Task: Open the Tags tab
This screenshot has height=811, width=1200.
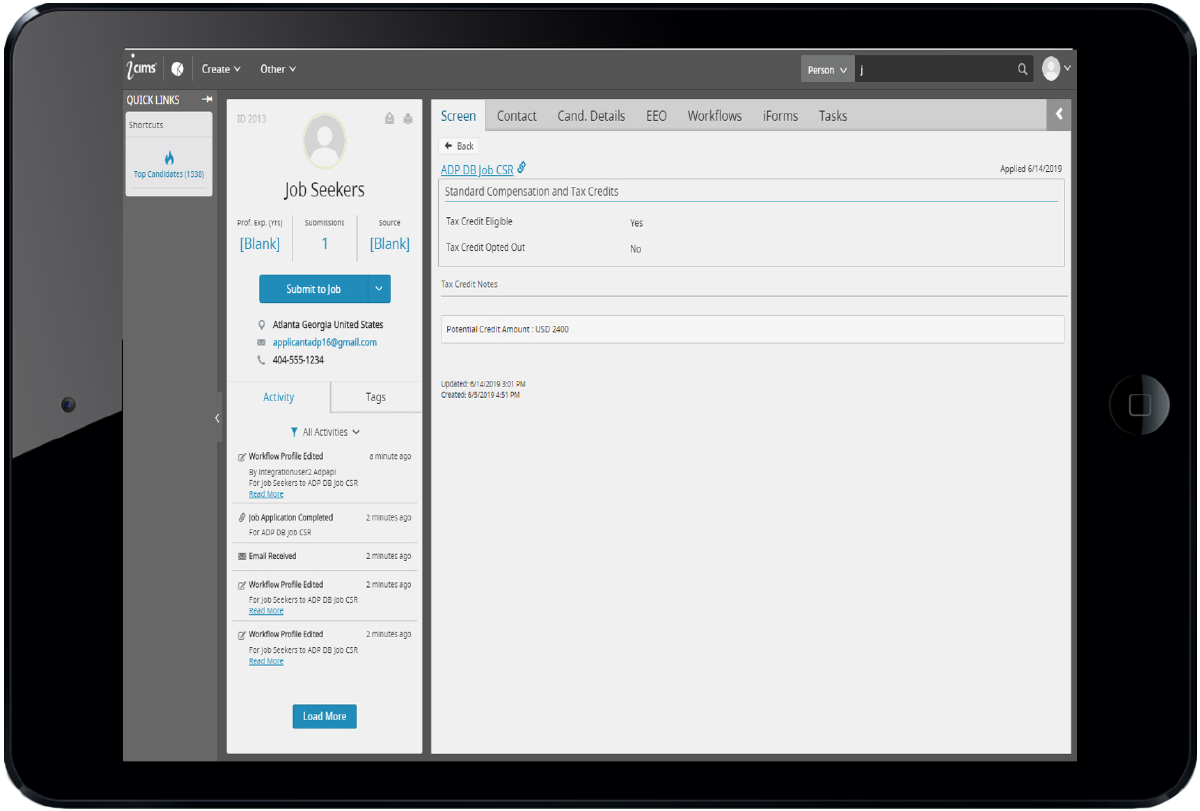Action: [x=375, y=397]
